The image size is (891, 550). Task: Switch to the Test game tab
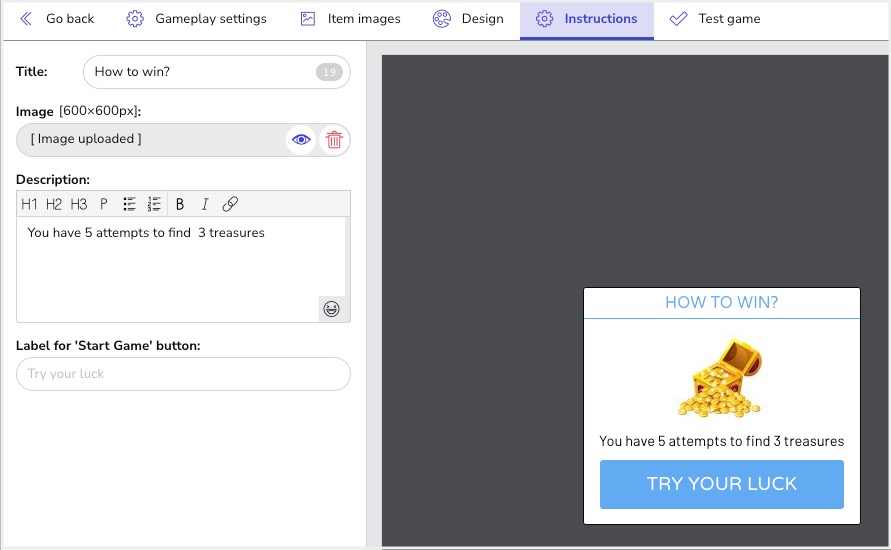tap(715, 19)
